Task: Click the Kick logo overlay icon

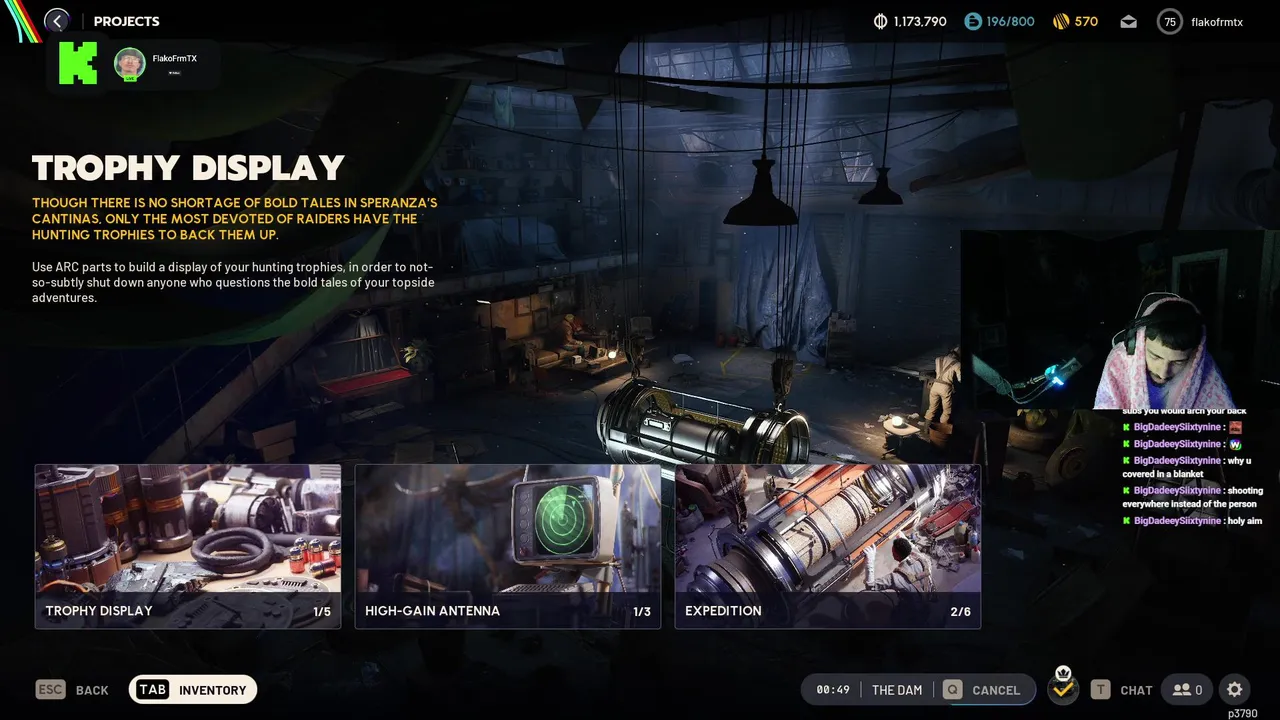Action: coord(78,63)
